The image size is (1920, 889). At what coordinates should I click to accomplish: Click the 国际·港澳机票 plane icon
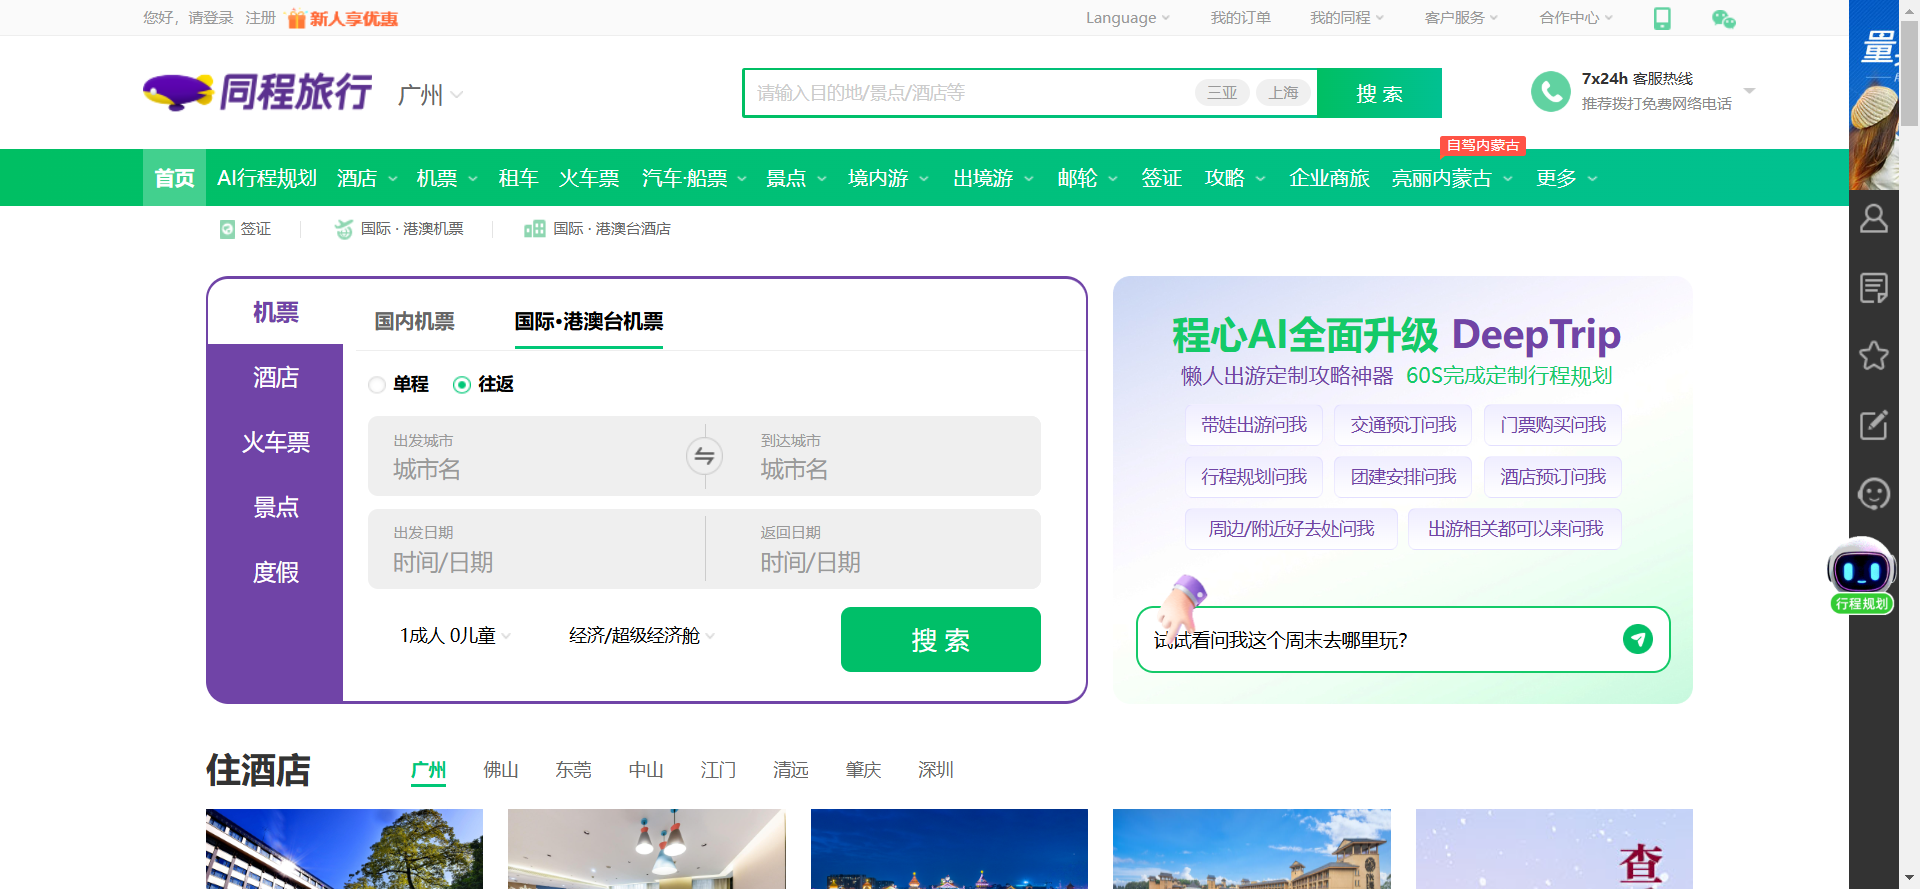coord(344,229)
